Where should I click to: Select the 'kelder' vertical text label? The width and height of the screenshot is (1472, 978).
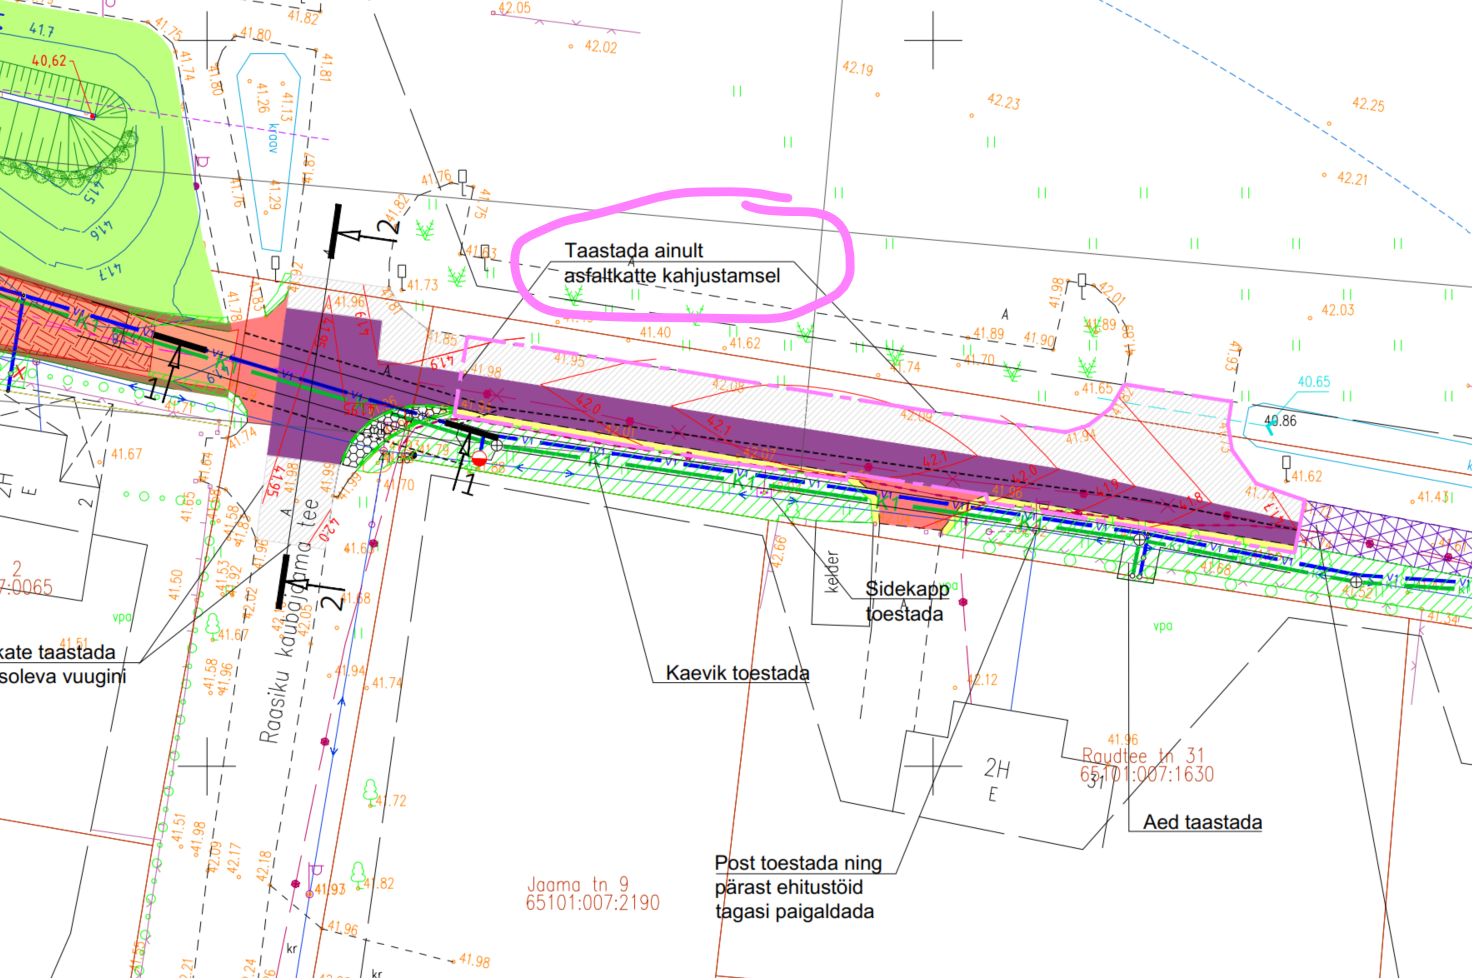[833, 571]
